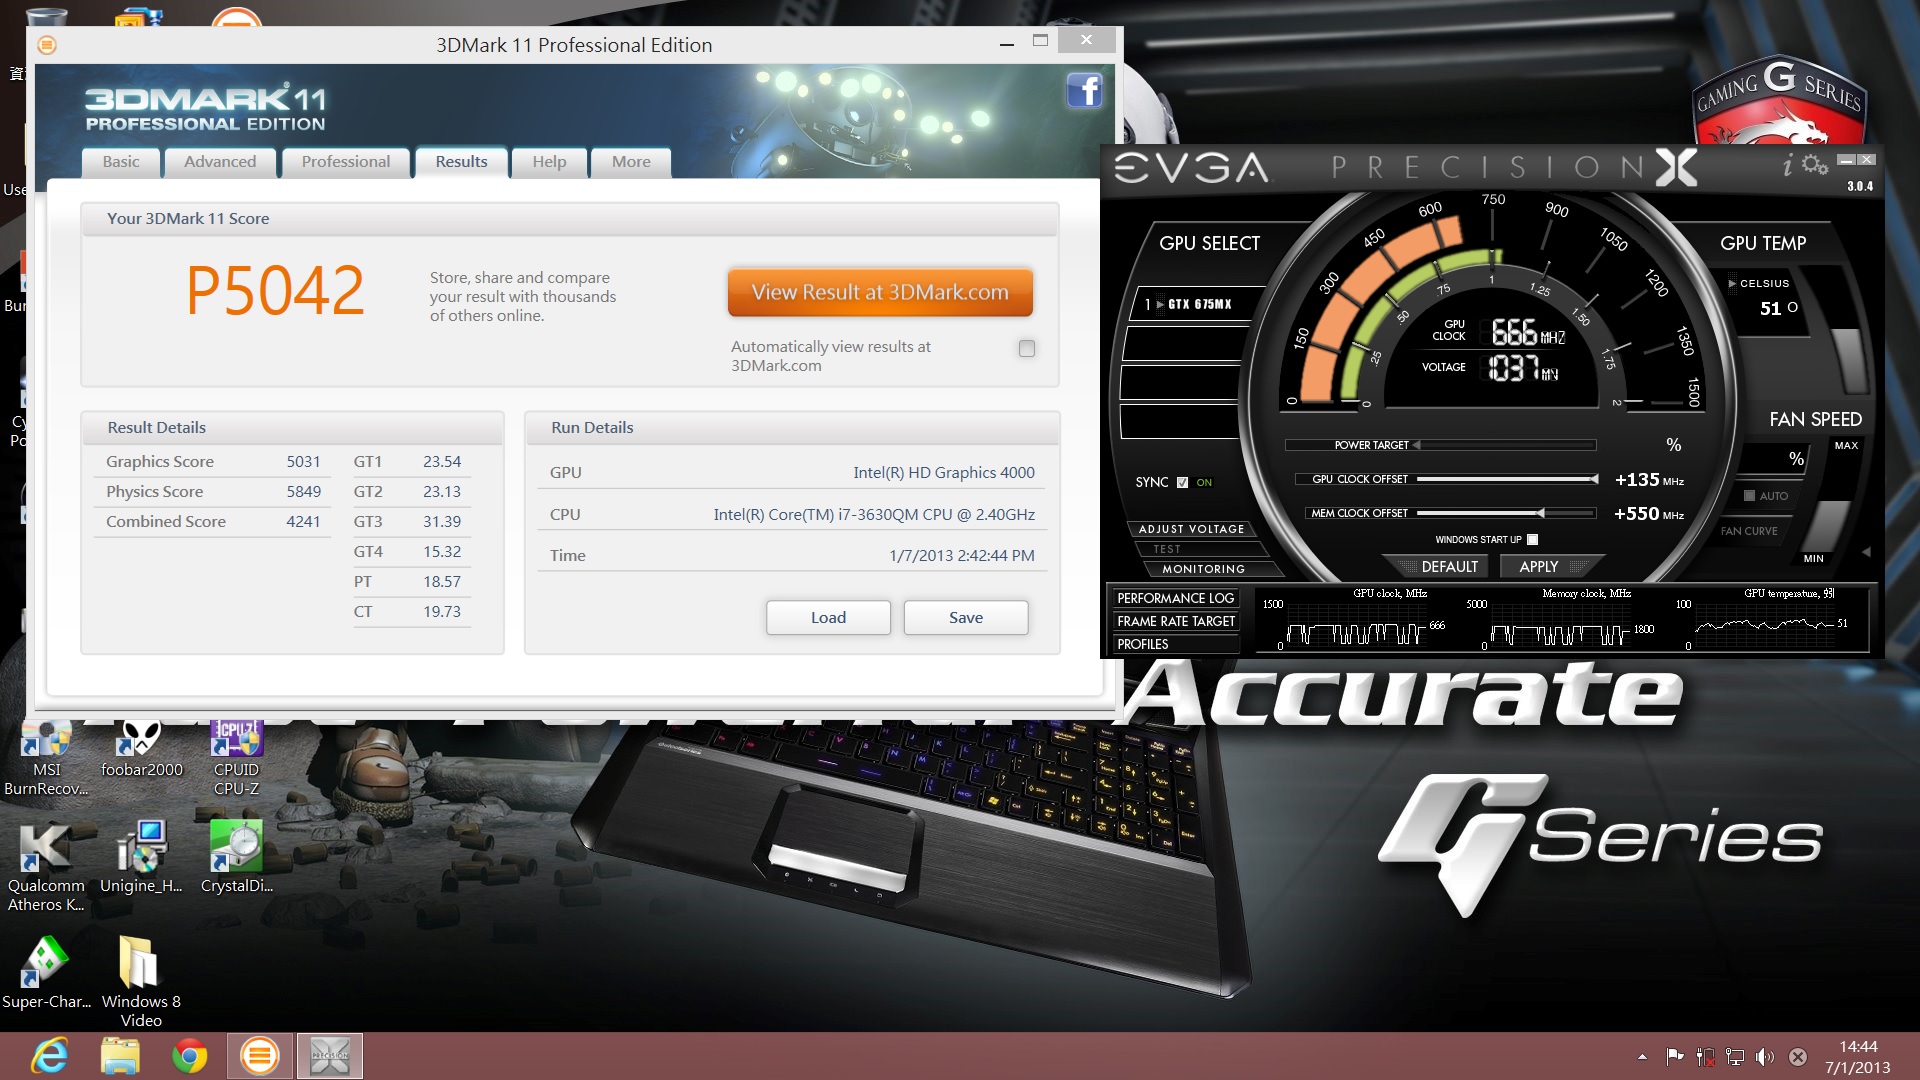Image resolution: width=1920 pixels, height=1080 pixels.
Task: Open Super-Charger desktop shortcut
Action: [x=46, y=972]
